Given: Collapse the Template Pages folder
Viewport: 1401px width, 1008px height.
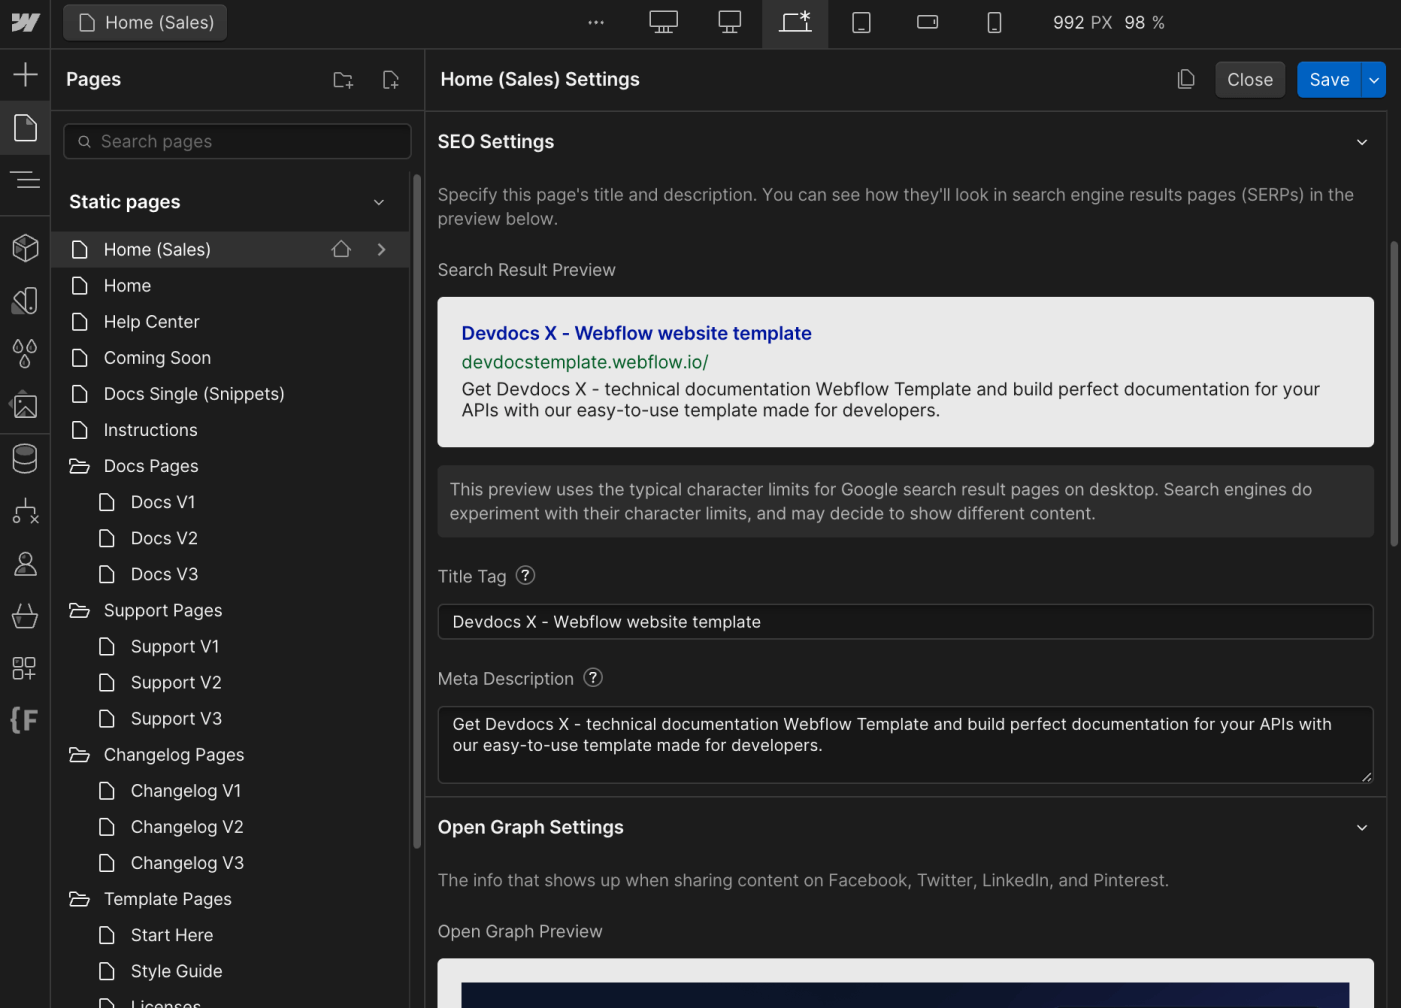Looking at the screenshot, I should tap(79, 899).
